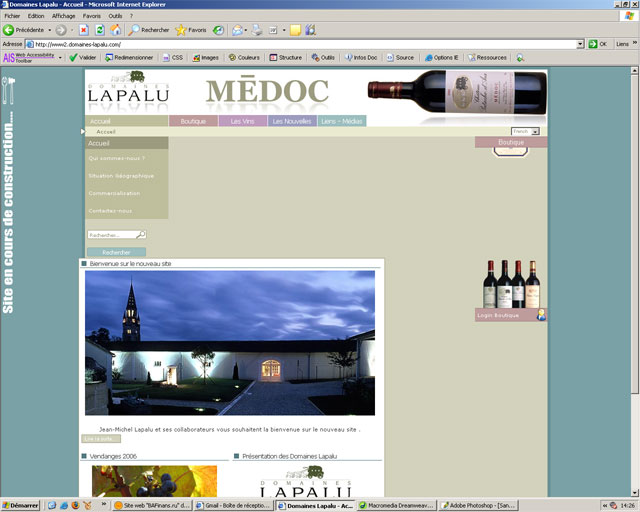Open the Situation Géographique link
Viewport: 640px width, 512px height.
click(121, 176)
